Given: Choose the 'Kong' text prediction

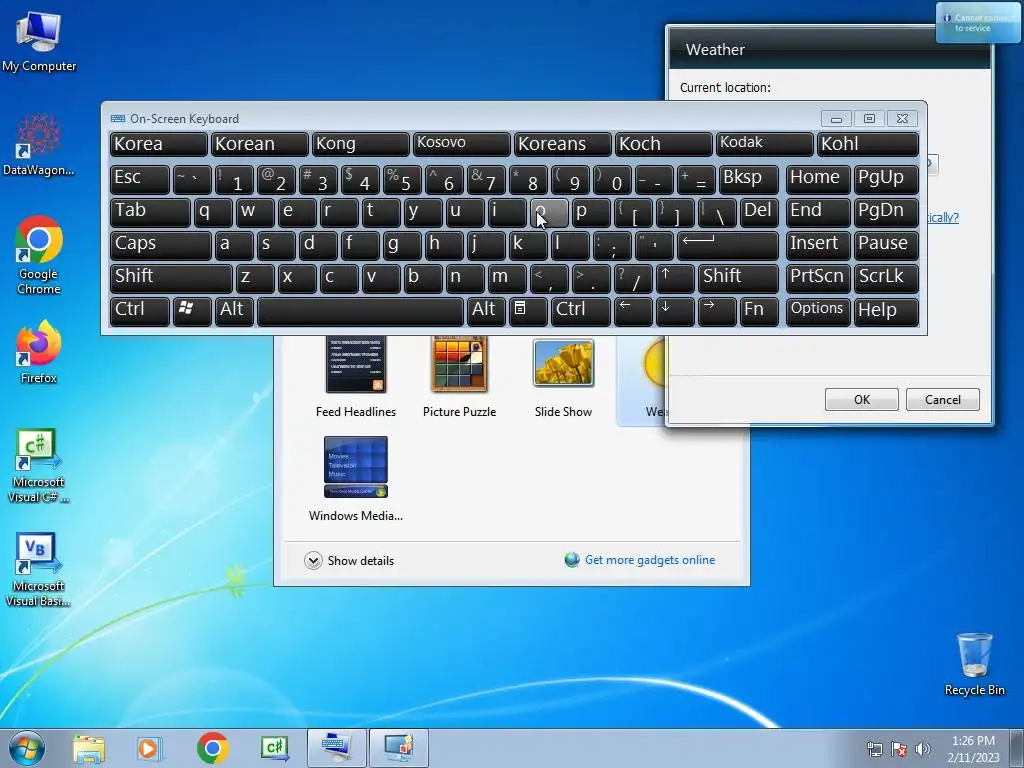Looking at the screenshot, I should (x=360, y=144).
